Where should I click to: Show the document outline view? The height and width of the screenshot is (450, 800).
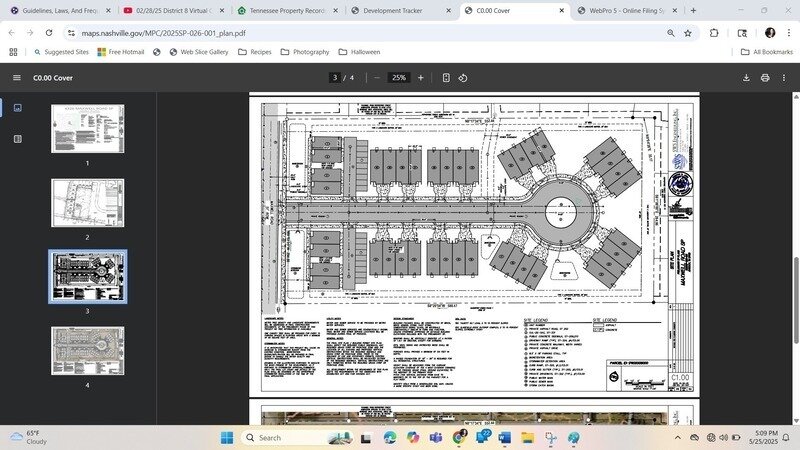pyautogui.click(x=17, y=139)
